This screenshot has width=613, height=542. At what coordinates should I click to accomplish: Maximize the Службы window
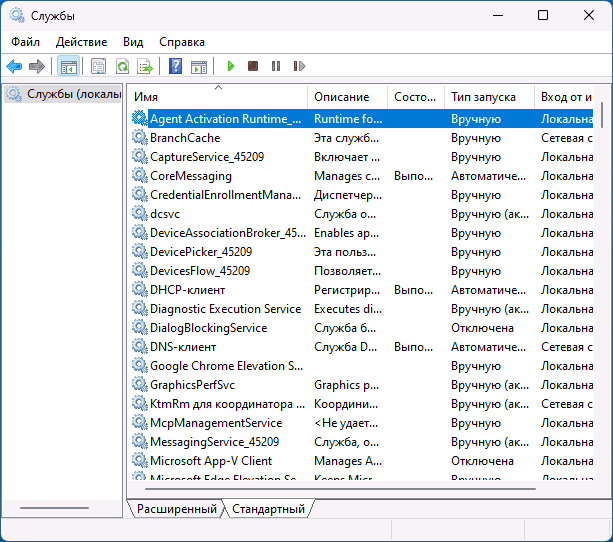[x=543, y=15]
